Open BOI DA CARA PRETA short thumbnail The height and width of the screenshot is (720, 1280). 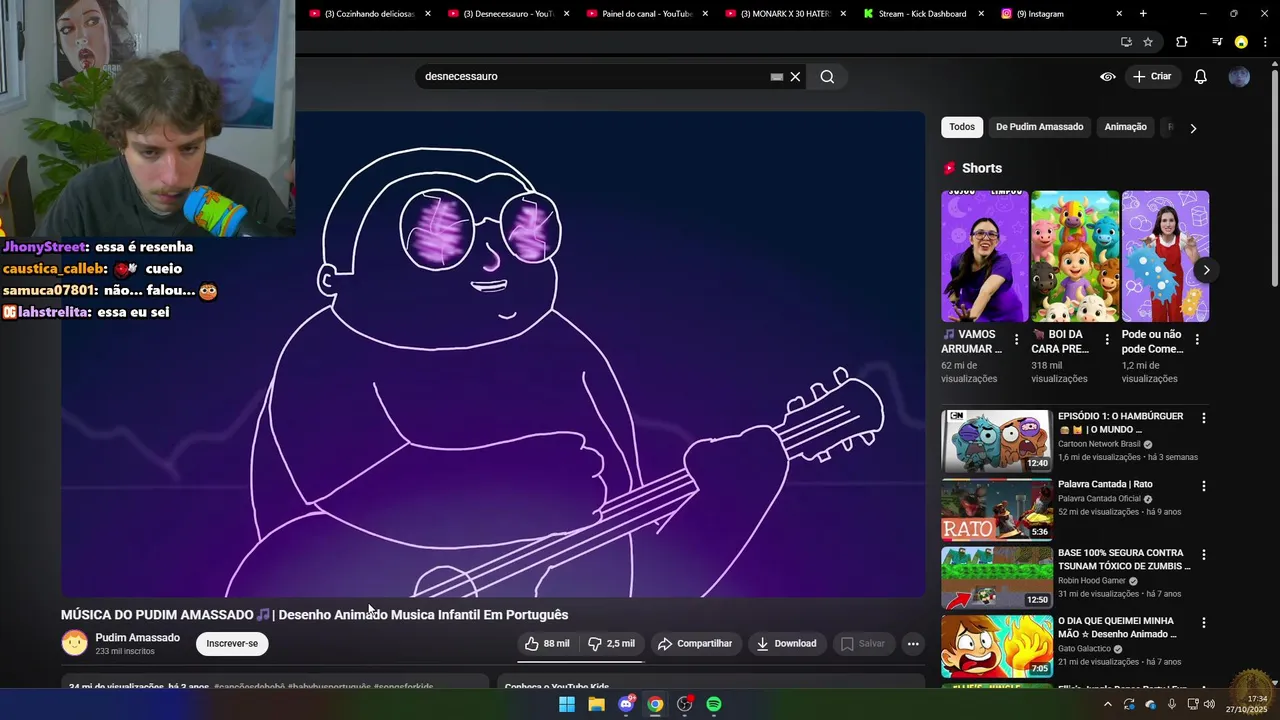pyautogui.click(x=1075, y=256)
